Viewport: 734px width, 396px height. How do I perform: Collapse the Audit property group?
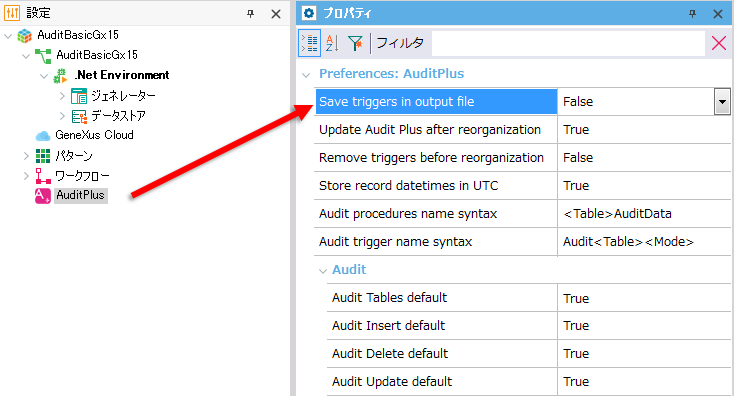(x=323, y=271)
